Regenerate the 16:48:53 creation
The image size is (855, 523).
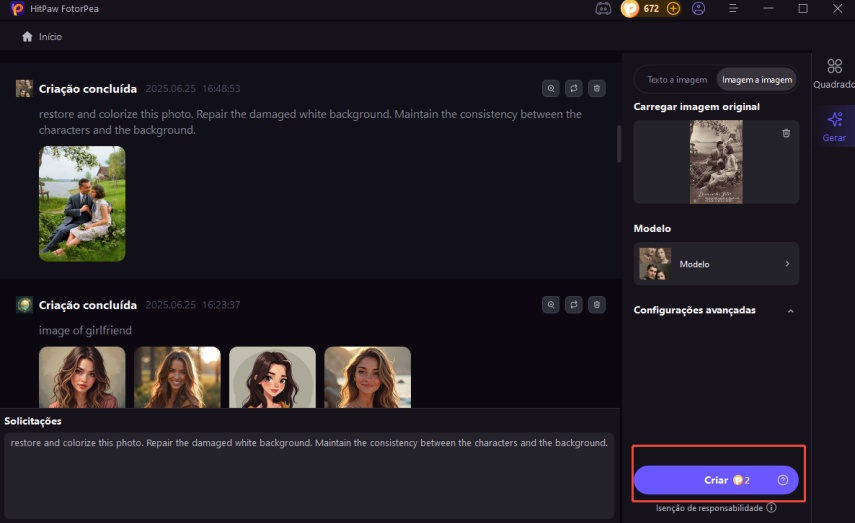[x=574, y=88]
